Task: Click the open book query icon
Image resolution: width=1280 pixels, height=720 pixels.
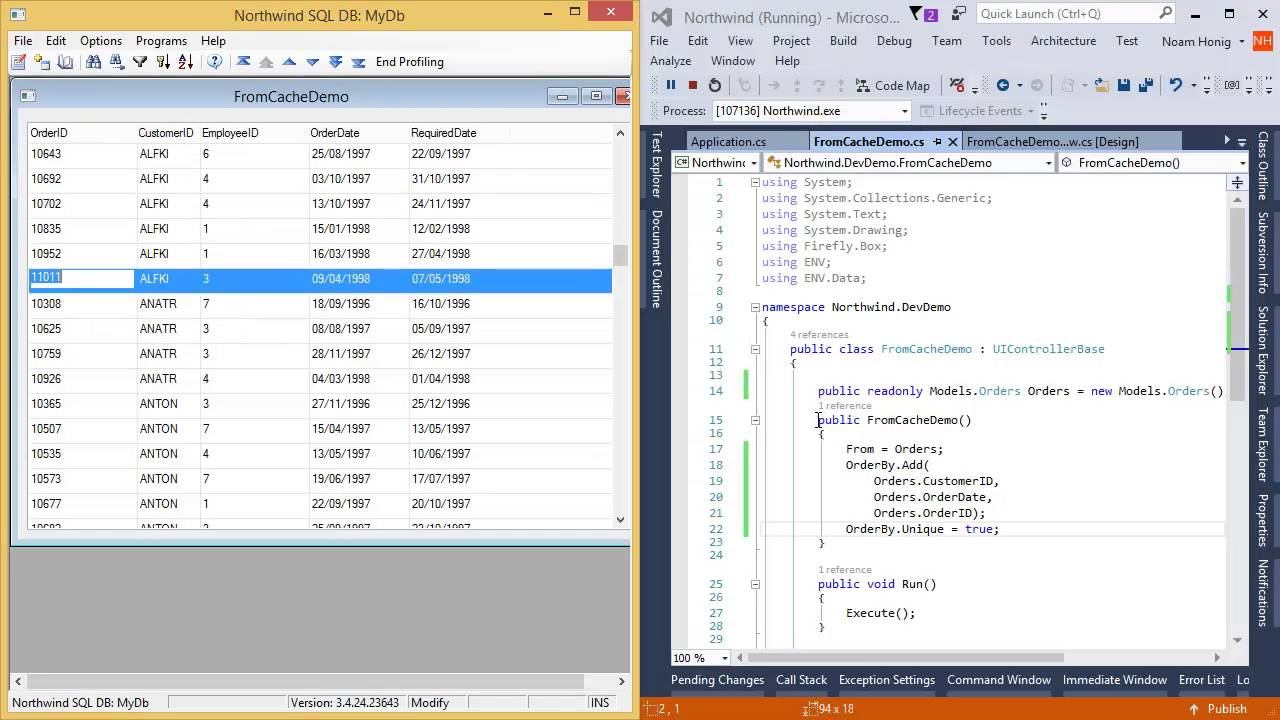Action: tap(65, 62)
